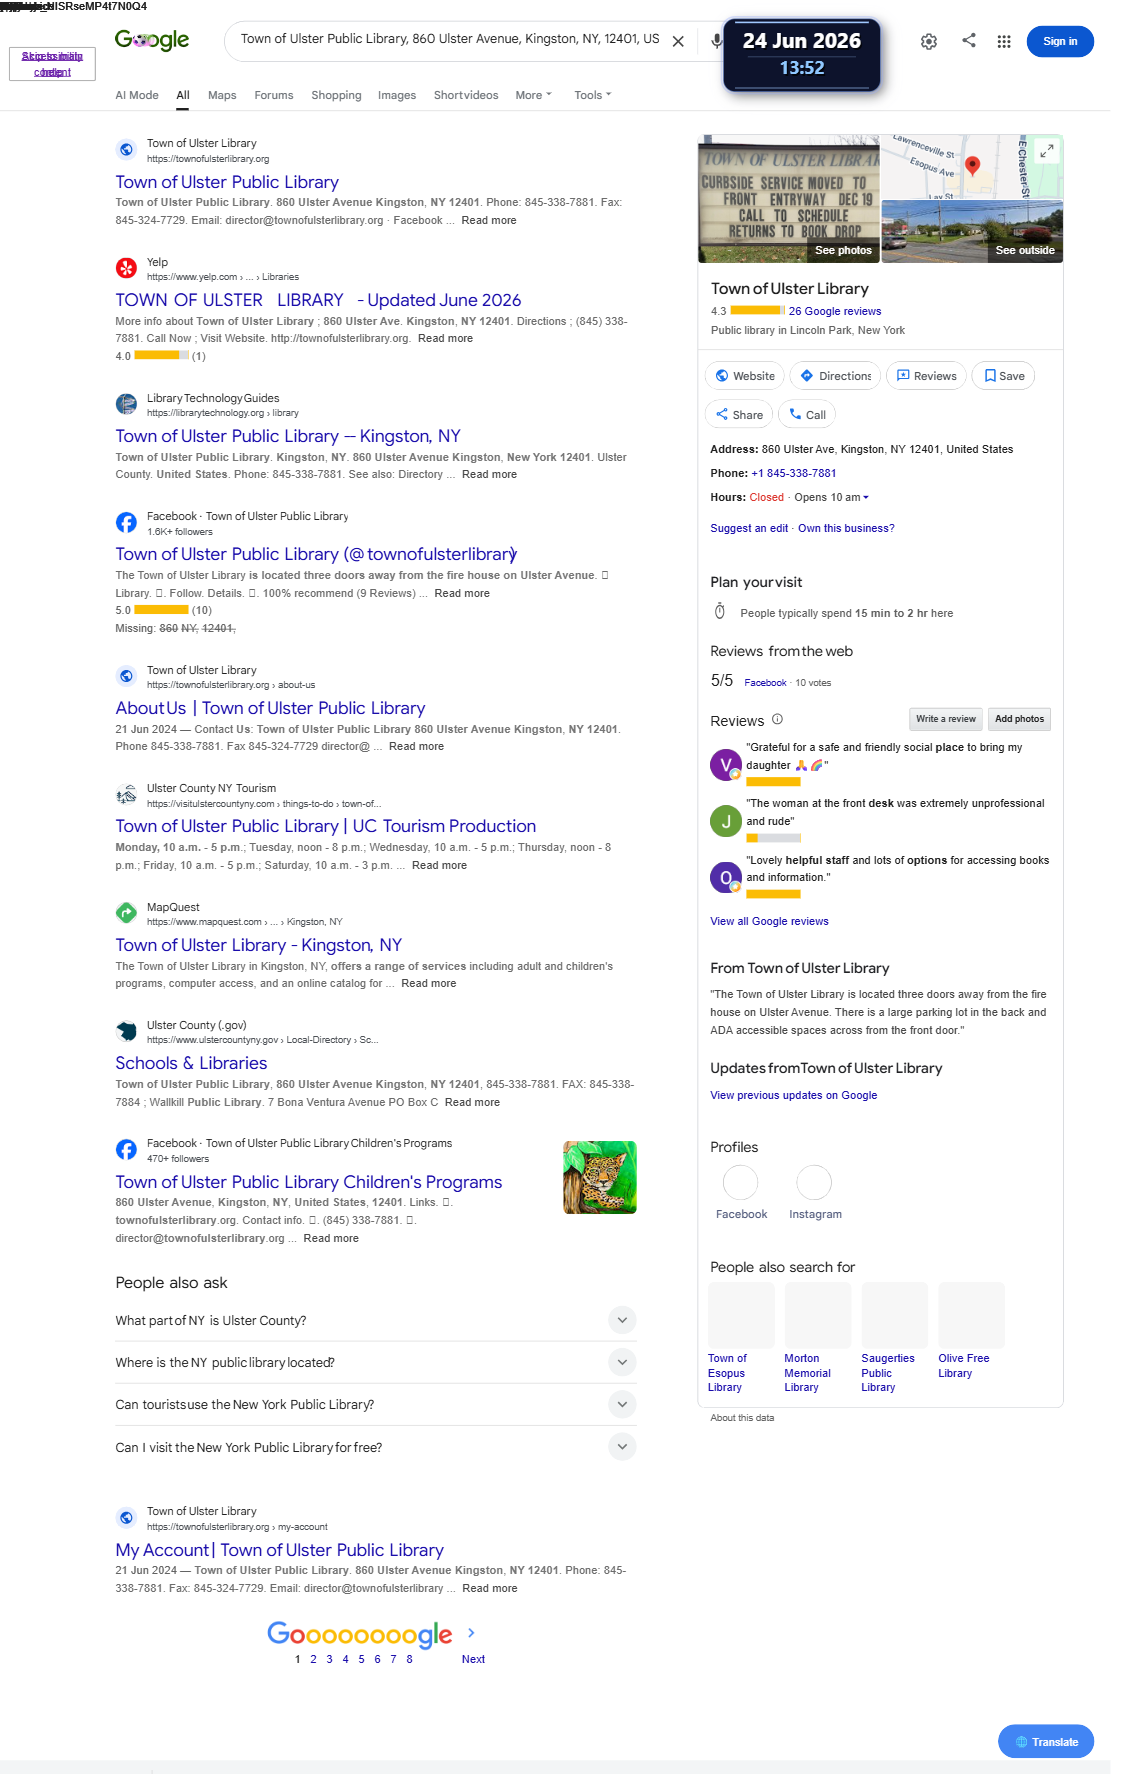Click 'About this data' text
Image resolution: width=1124 pixels, height=1774 pixels.
point(742,1418)
